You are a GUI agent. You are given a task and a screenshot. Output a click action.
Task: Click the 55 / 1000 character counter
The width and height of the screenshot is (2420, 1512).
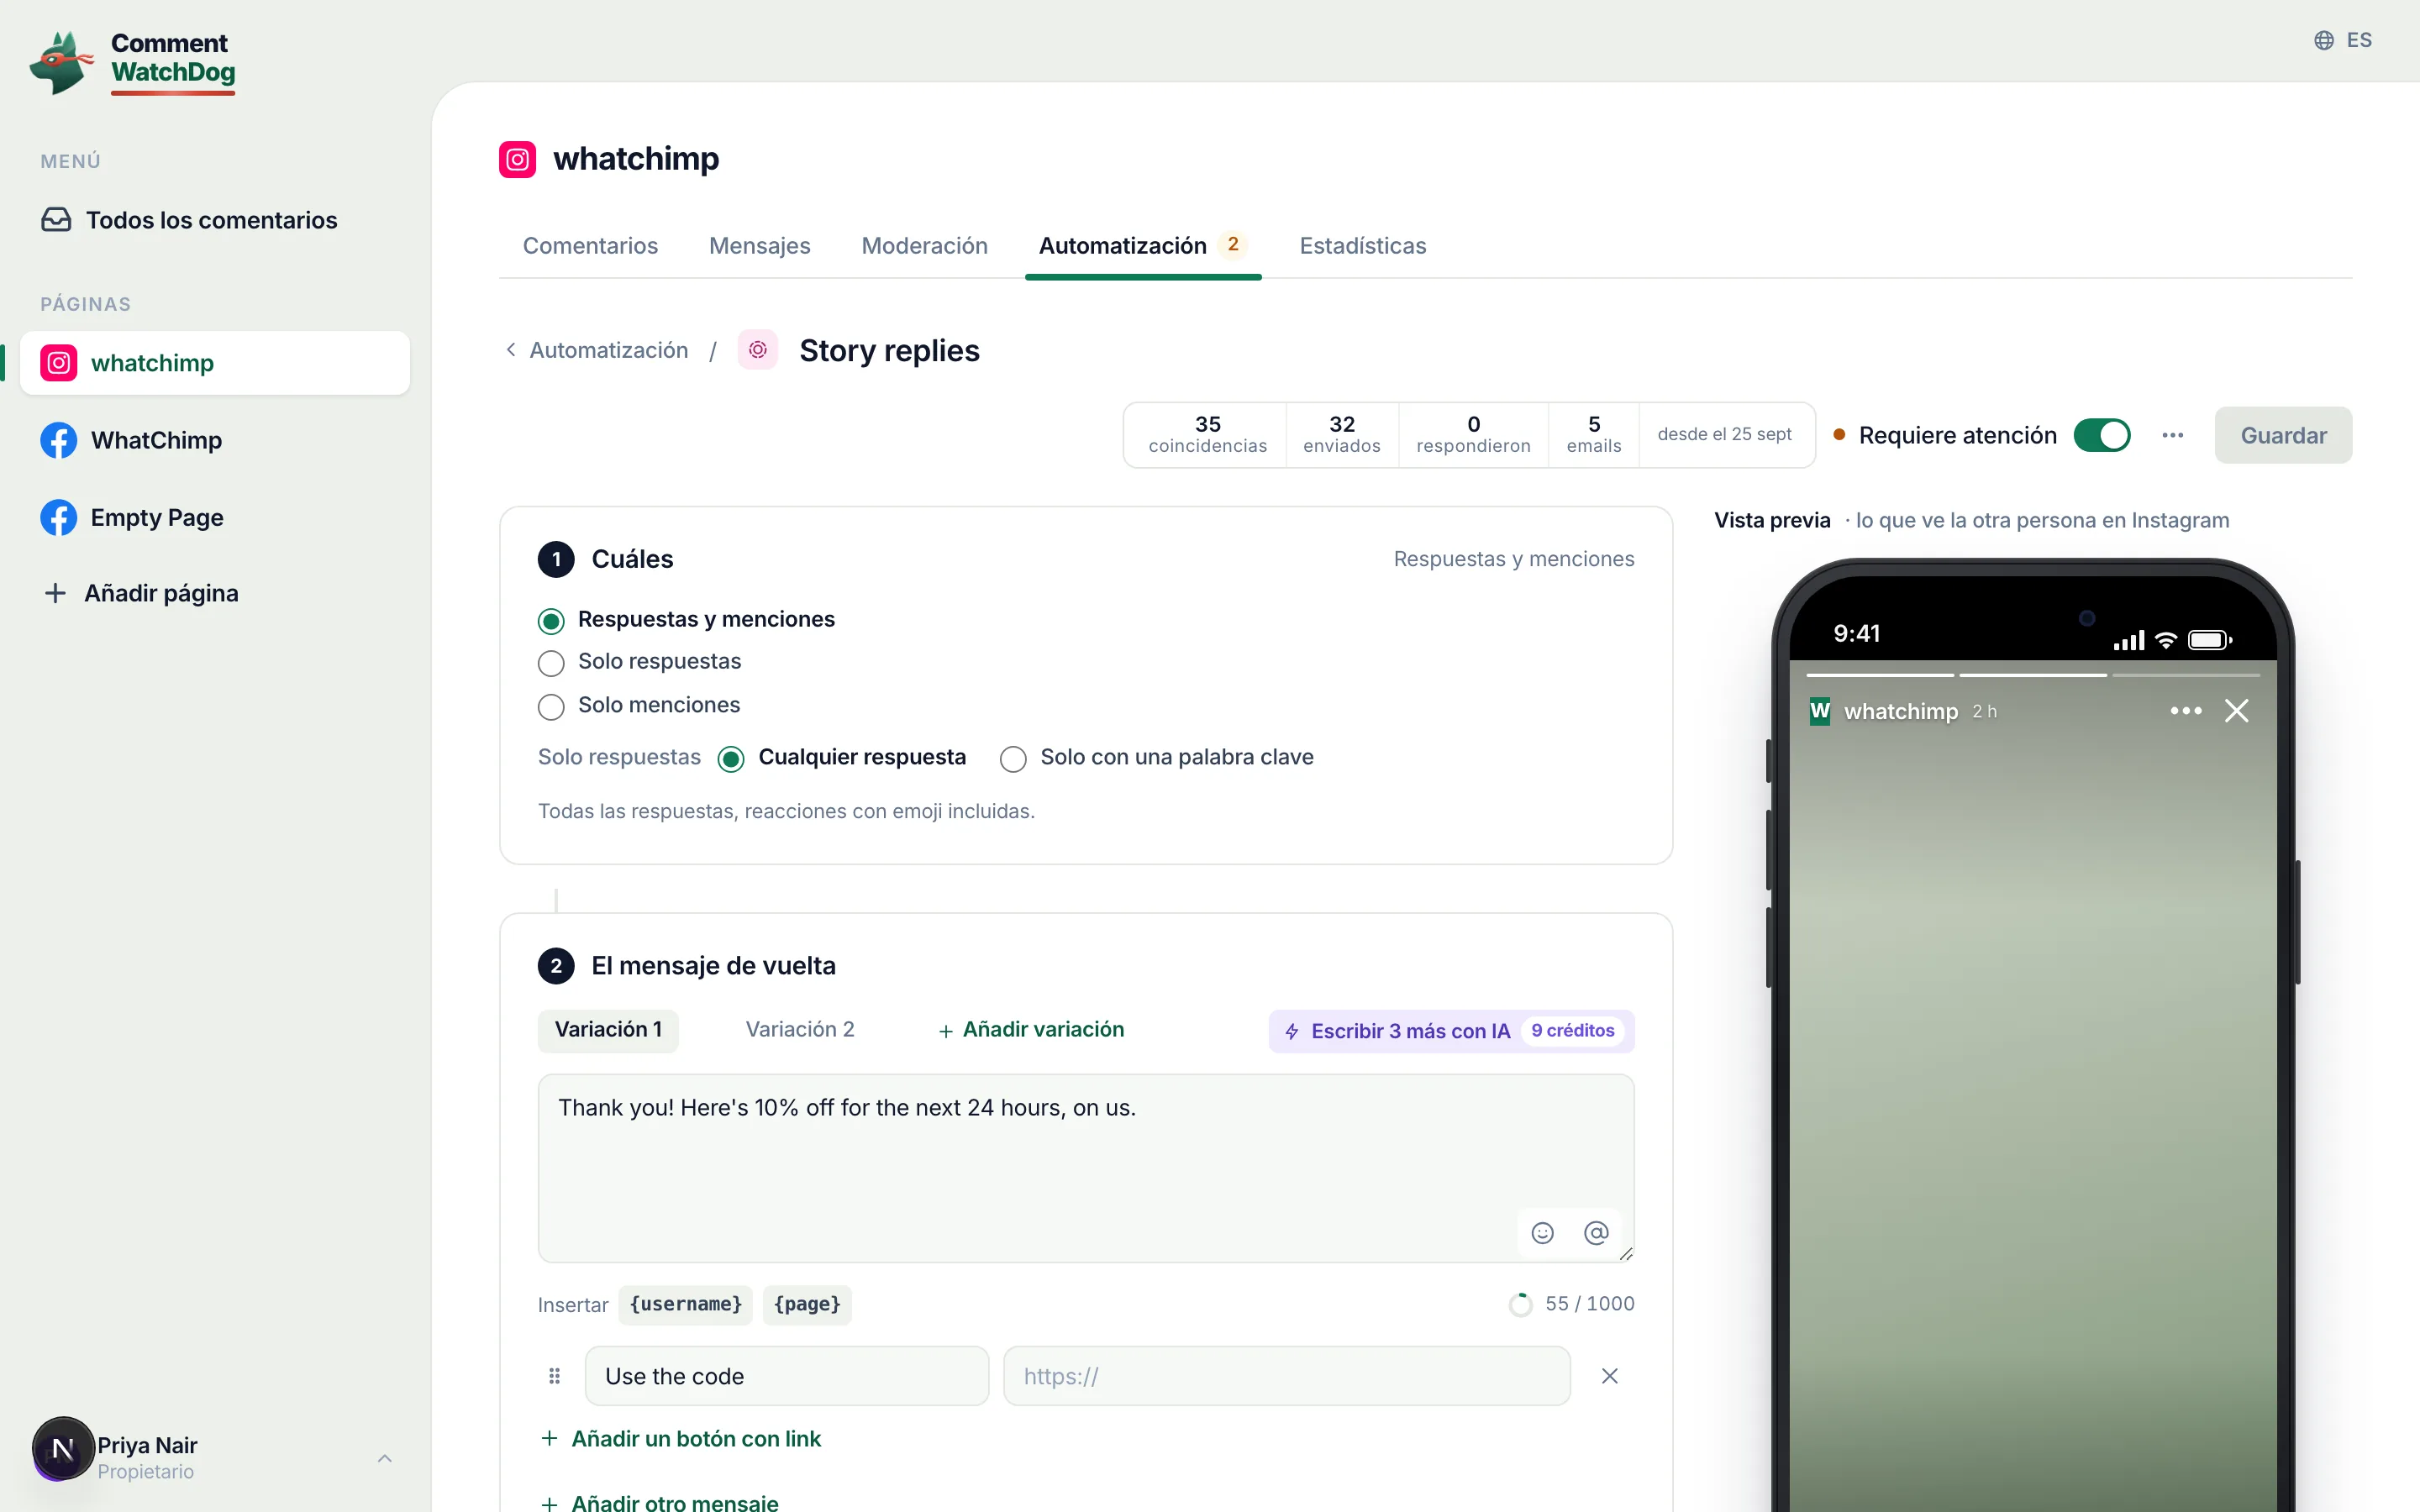point(1590,1304)
